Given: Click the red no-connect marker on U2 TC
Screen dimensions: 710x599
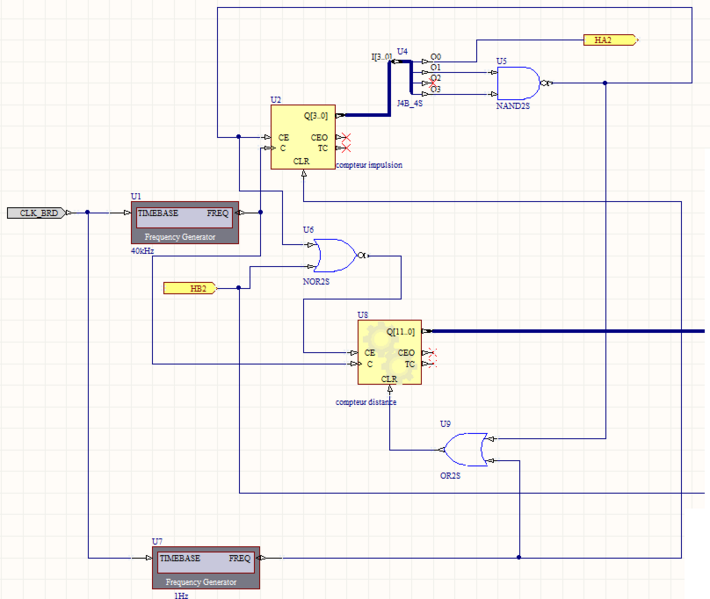Looking at the screenshot, I should pos(343,148).
